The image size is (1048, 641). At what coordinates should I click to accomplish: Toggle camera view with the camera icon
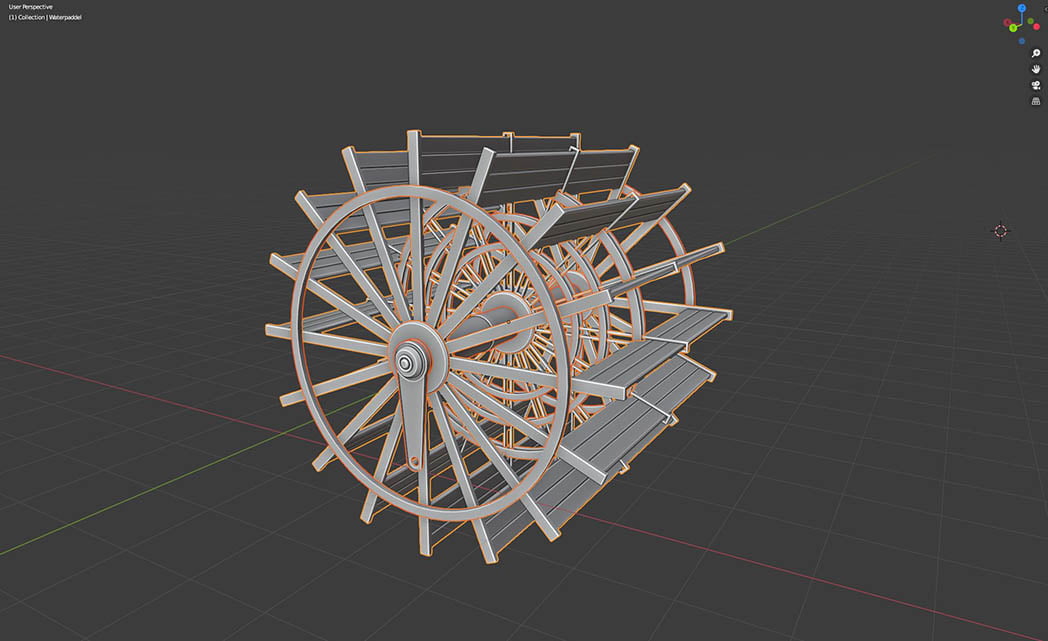point(1037,85)
